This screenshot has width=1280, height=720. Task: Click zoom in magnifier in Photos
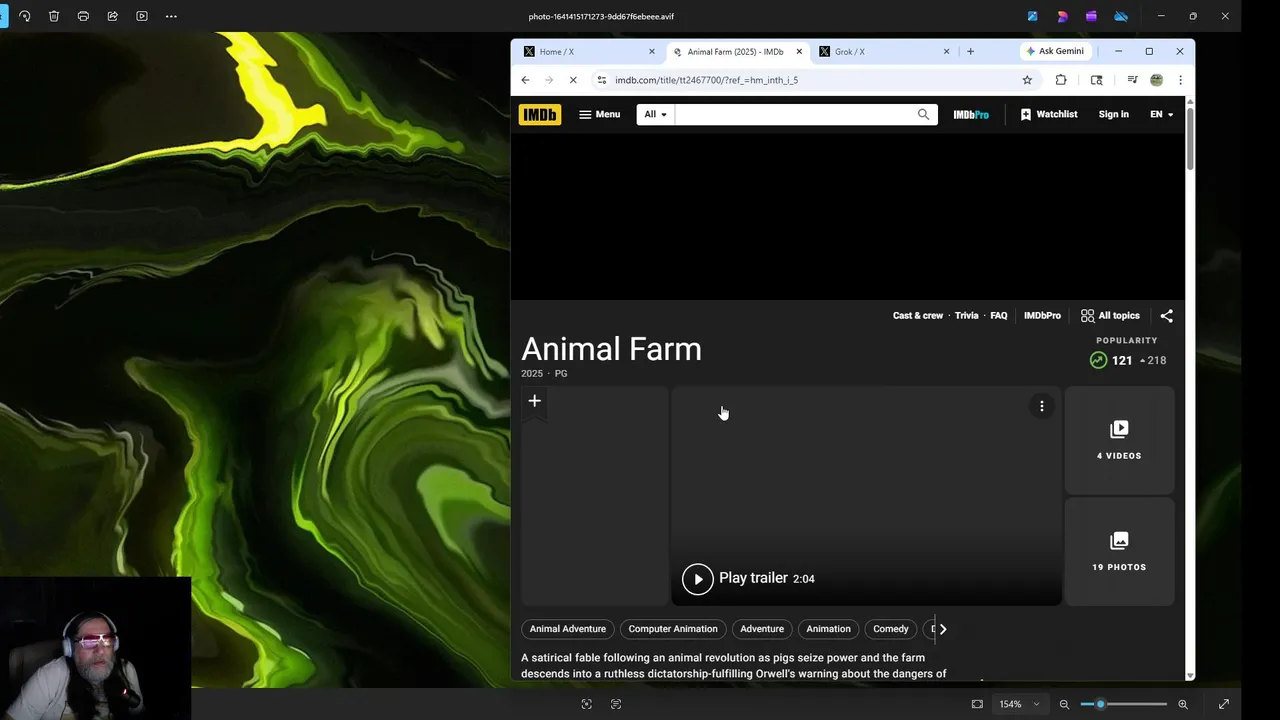point(1183,704)
